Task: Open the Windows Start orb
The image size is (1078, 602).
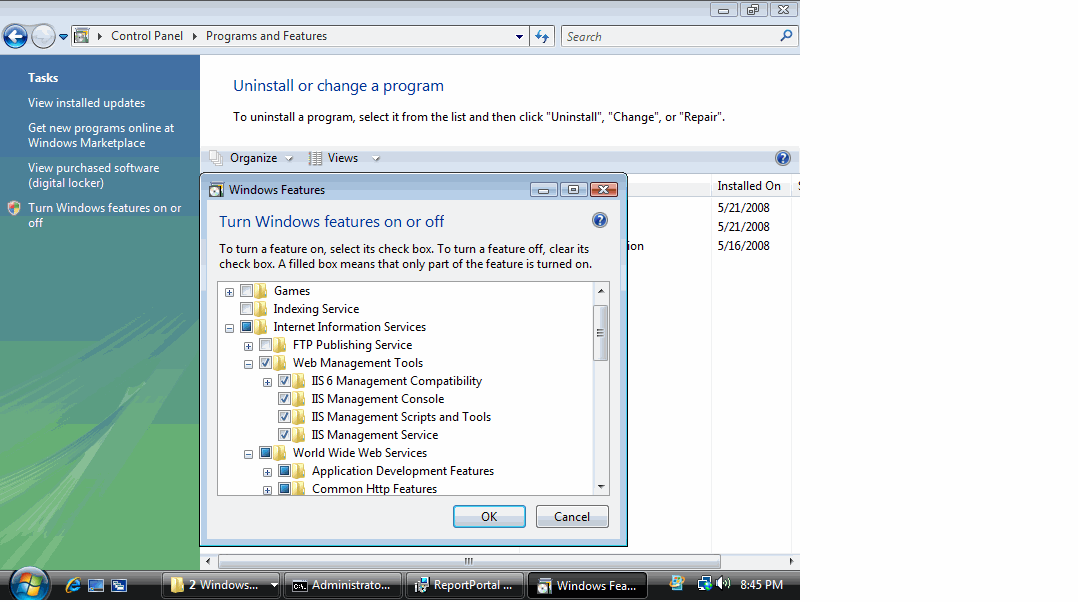Action: click(x=29, y=584)
